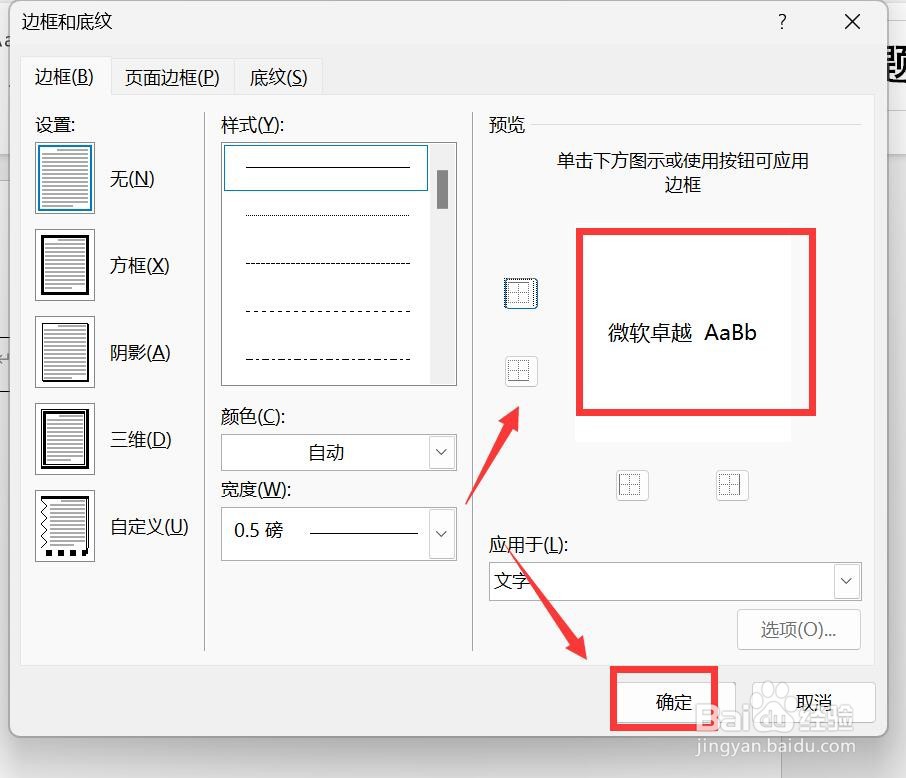Apply the 阴影 (Shadow) border setting
The height and width of the screenshot is (778, 906).
(x=64, y=352)
